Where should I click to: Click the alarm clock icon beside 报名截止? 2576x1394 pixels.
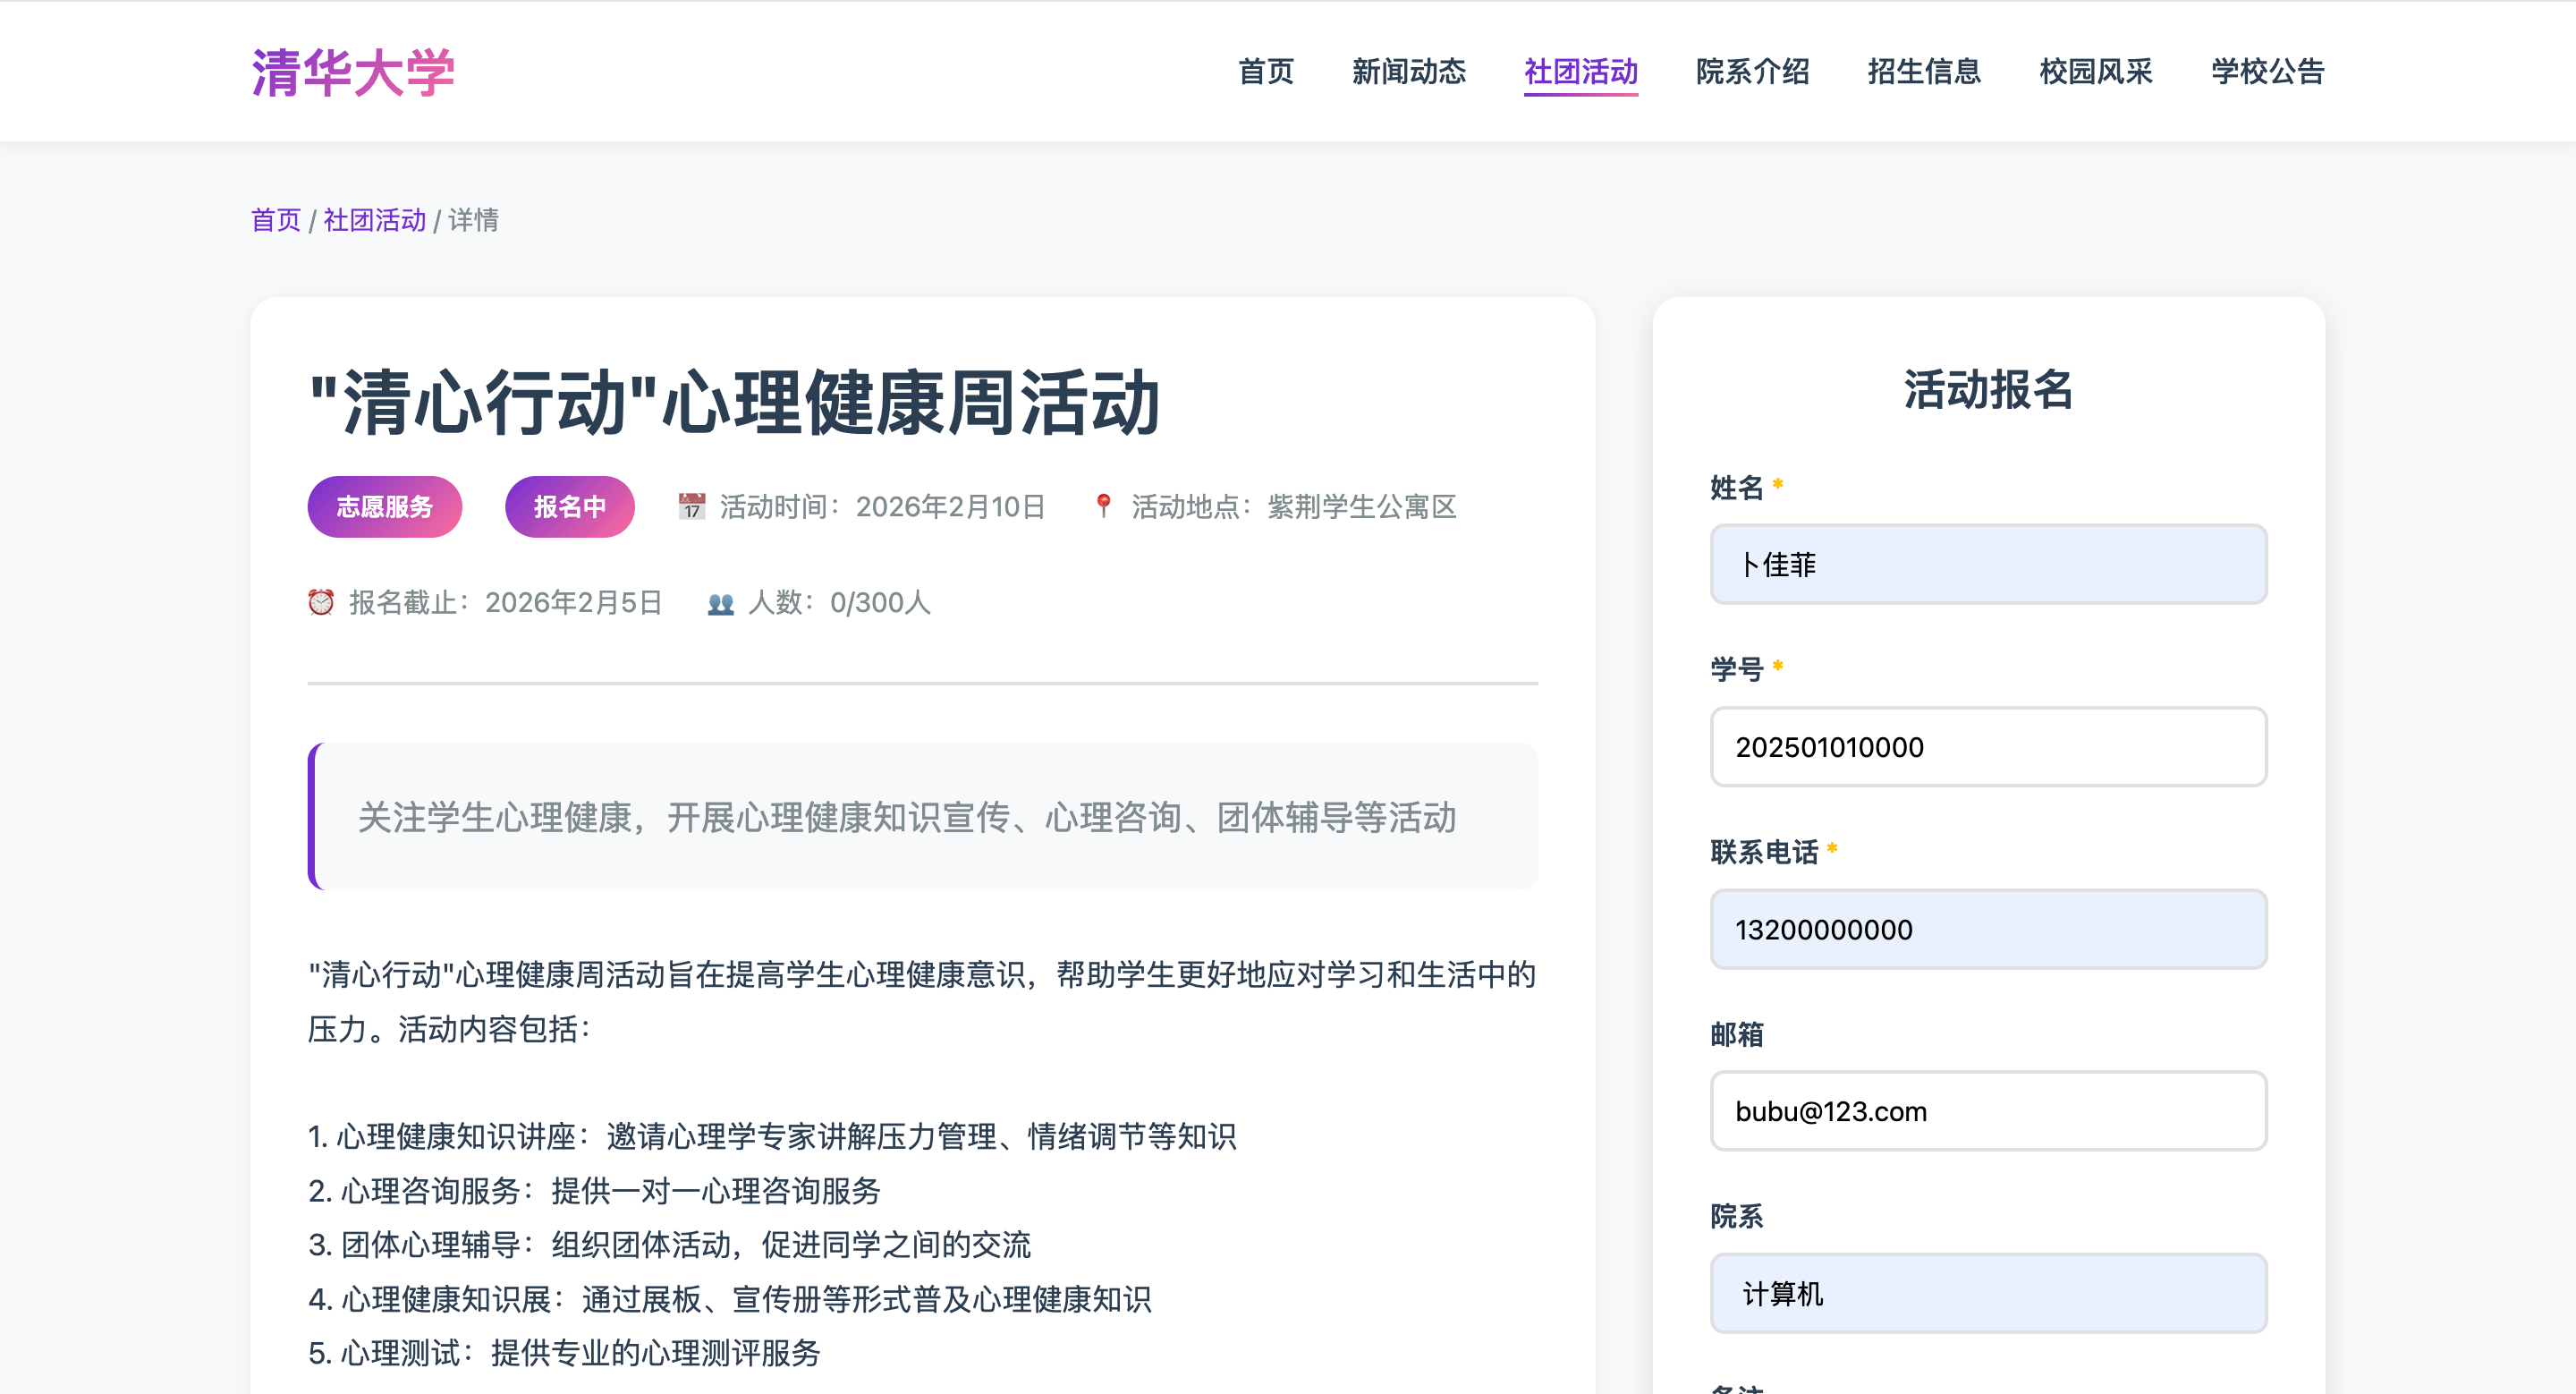321,602
